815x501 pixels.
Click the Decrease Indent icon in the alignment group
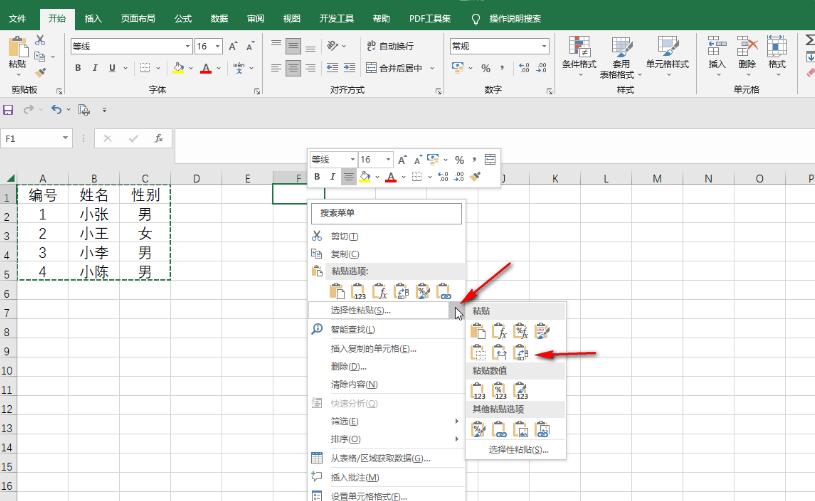pyautogui.click(x=332, y=68)
